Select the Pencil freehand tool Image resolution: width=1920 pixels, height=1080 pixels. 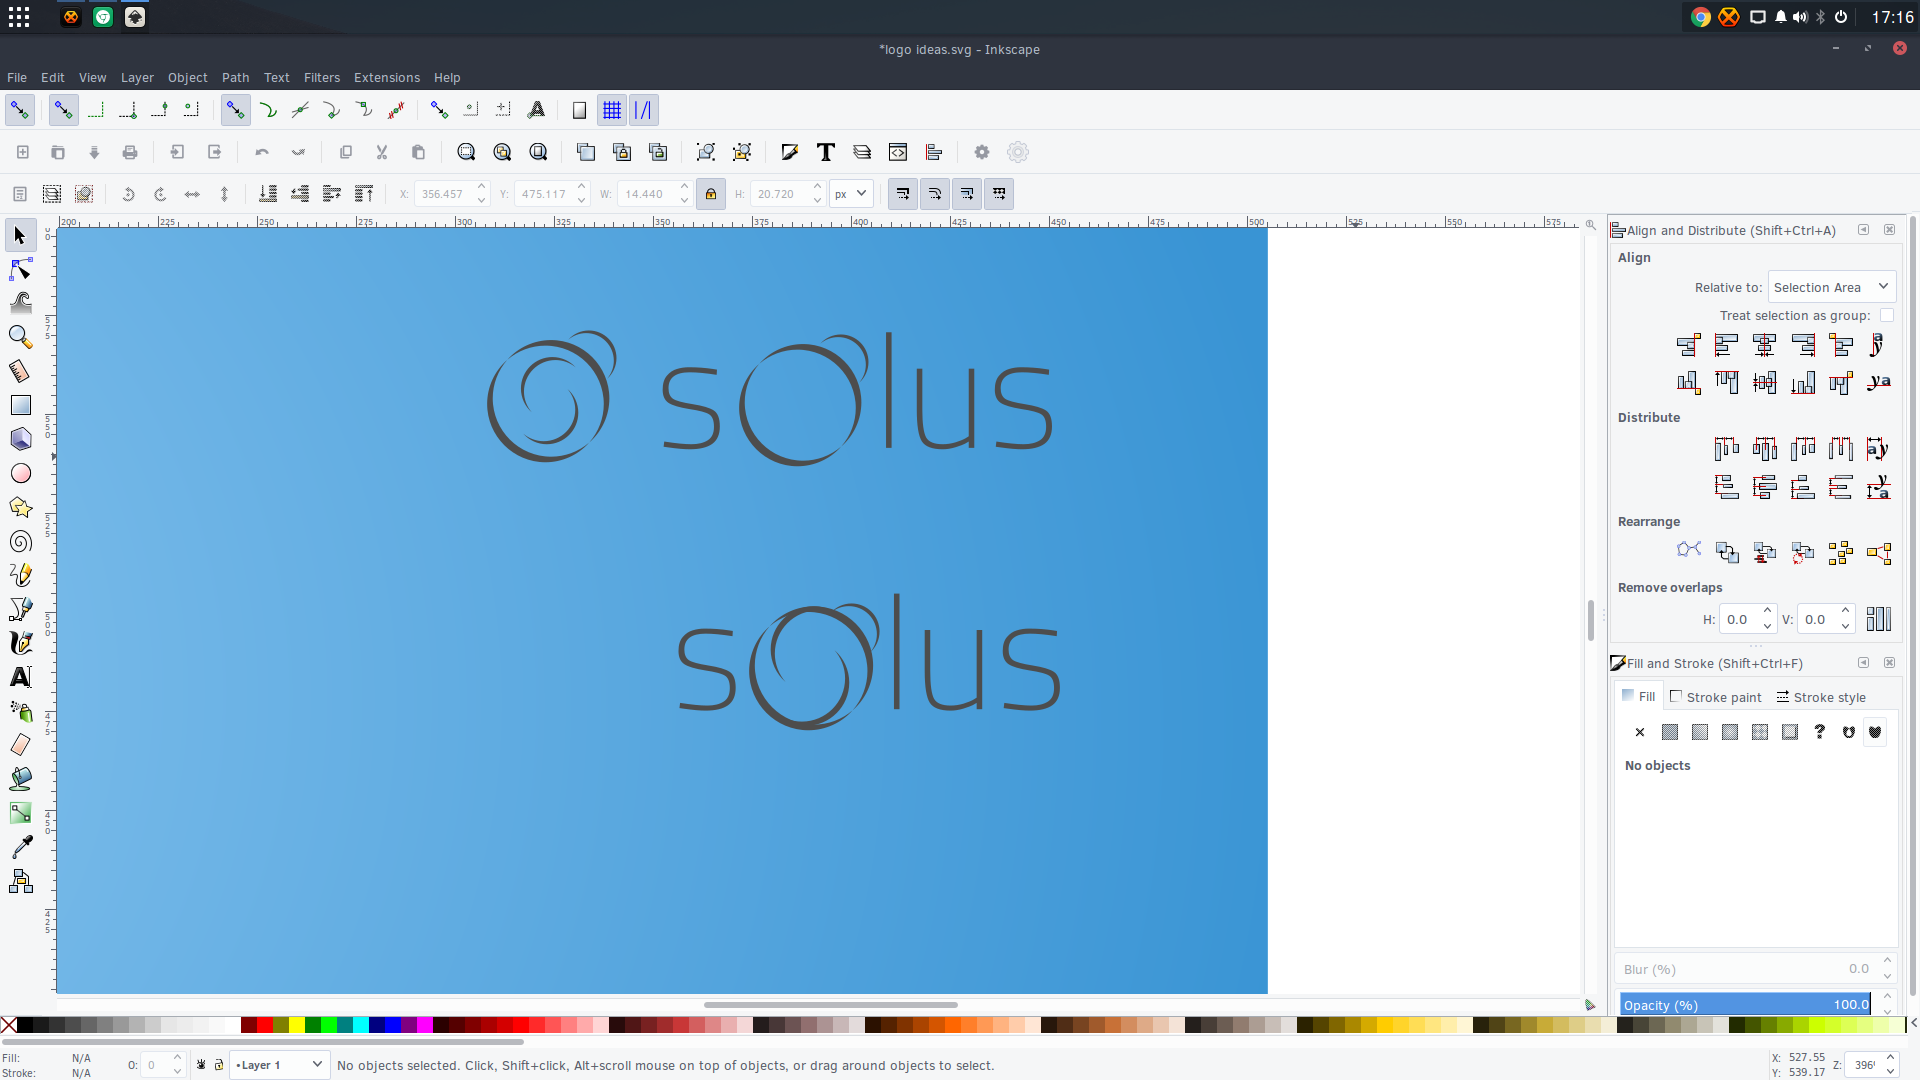click(20, 575)
